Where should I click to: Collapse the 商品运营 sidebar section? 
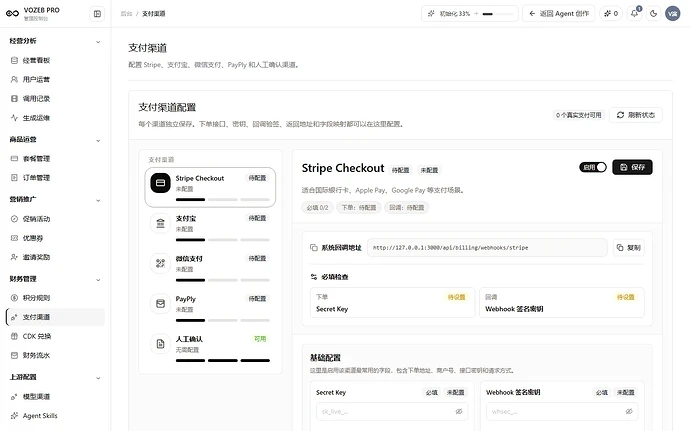point(98,140)
